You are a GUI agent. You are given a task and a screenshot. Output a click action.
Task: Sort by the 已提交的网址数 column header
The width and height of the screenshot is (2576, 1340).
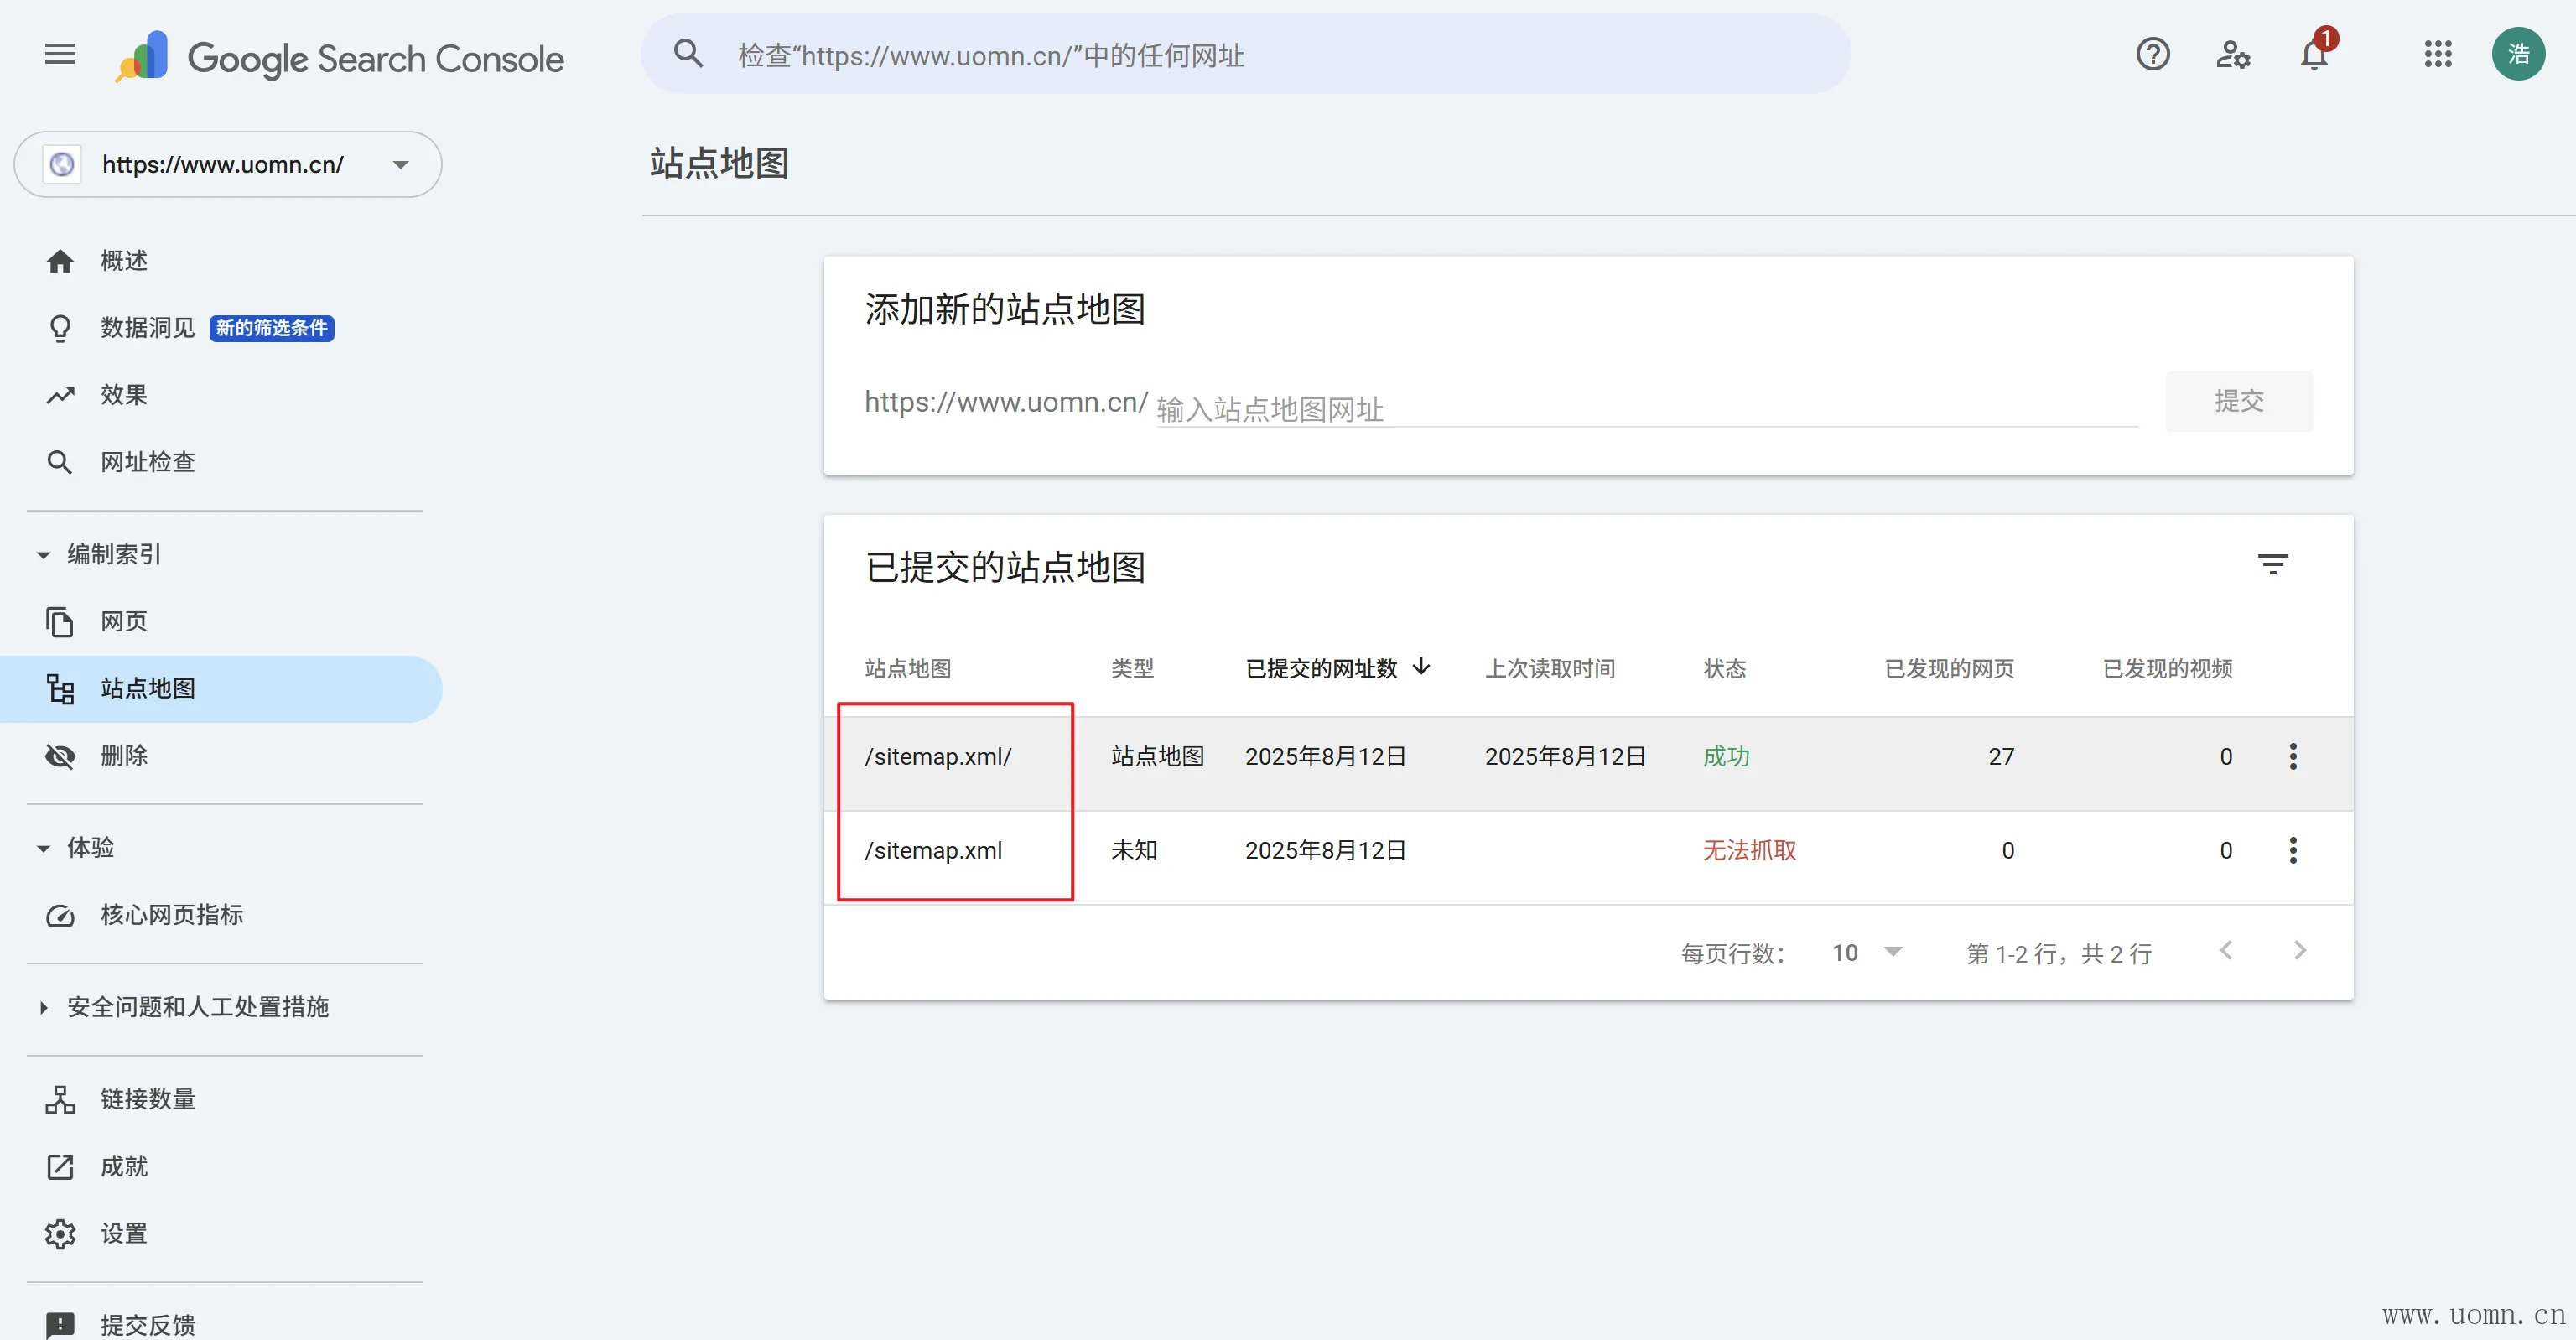pyautogui.click(x=1321, y=669)
